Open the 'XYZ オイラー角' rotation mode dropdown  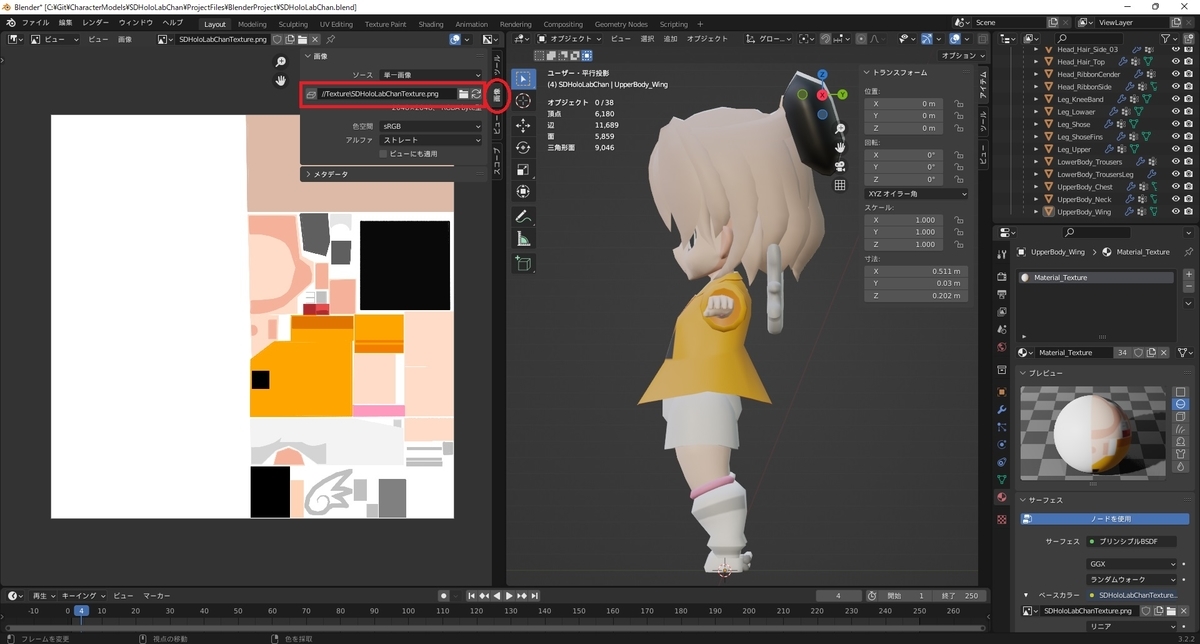[x=916, y=193]
